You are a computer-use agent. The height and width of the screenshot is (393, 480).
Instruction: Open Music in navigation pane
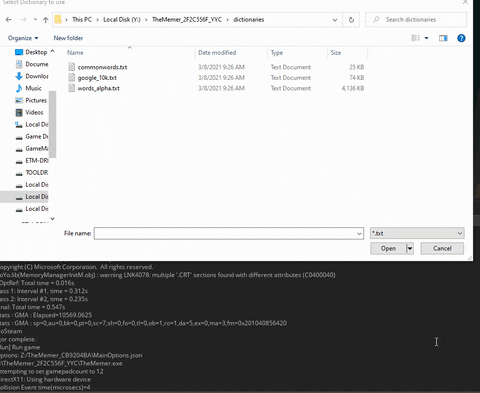[x=33, y=88]
